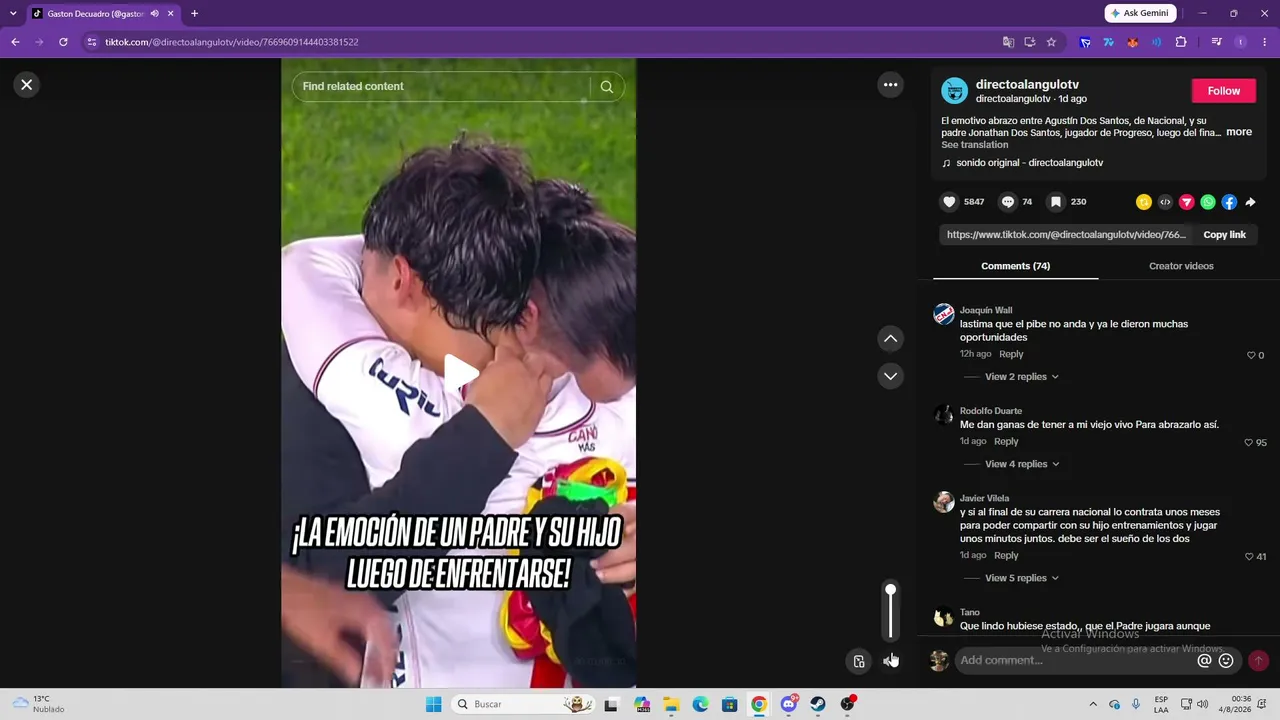1280x720 pixels.
Task: Open Chrome extensions puzzle menu
Action: 1180,42
